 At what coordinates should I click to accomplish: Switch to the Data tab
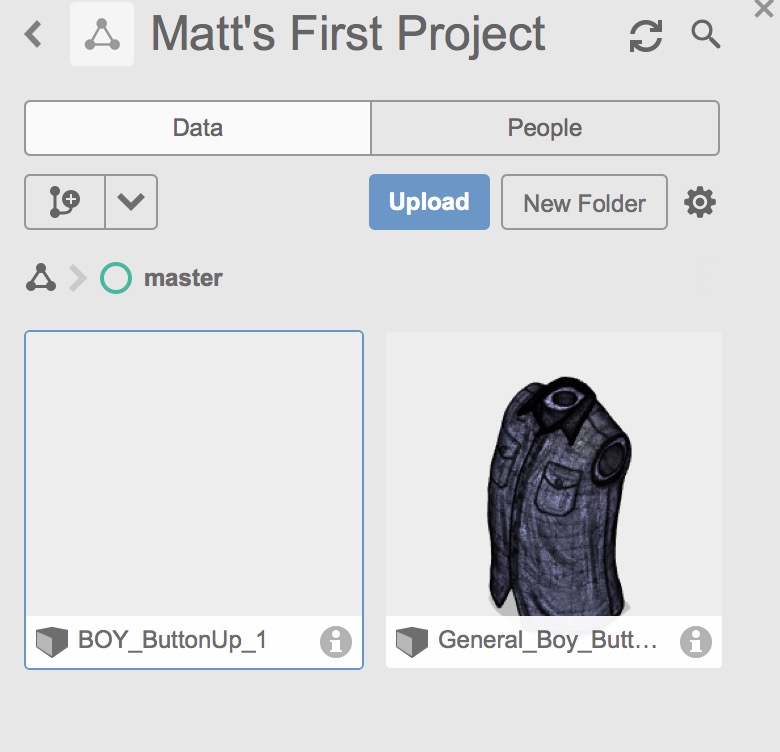click(x=197, y=128)
